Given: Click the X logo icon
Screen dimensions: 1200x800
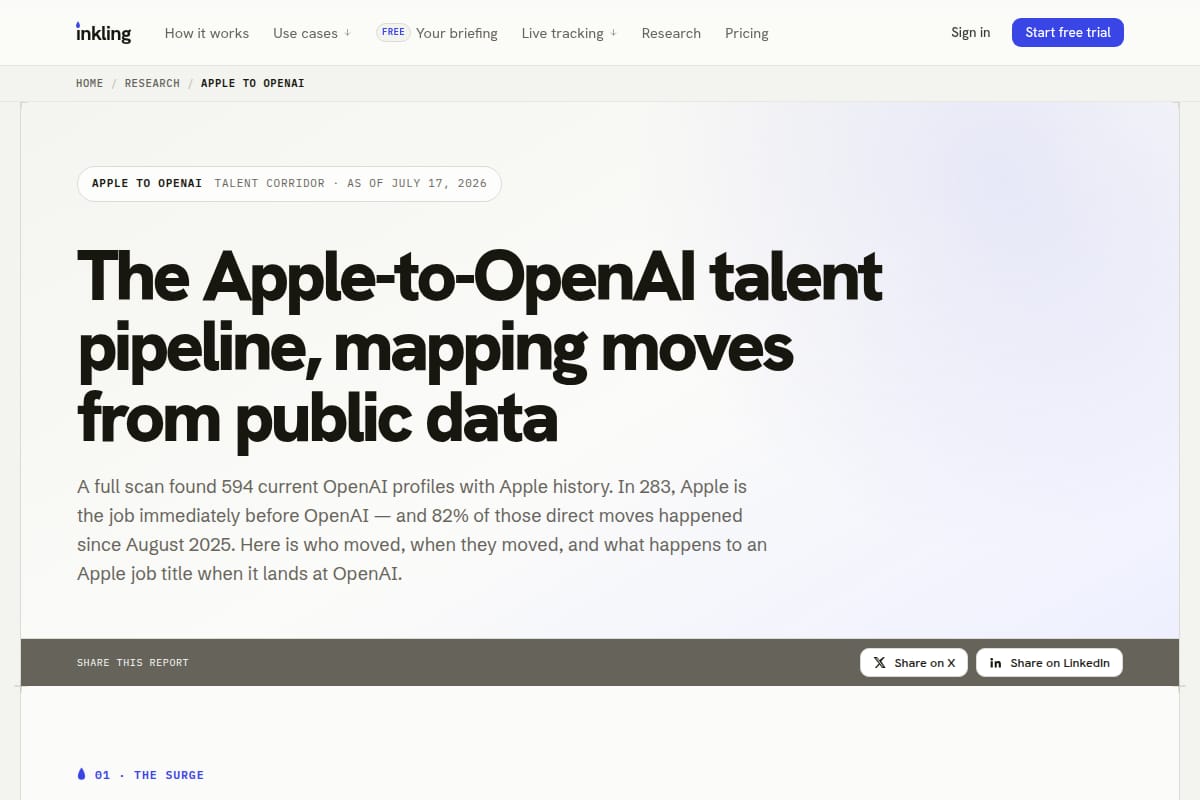Looking at the screenshot, I should [x=880, y=663].
